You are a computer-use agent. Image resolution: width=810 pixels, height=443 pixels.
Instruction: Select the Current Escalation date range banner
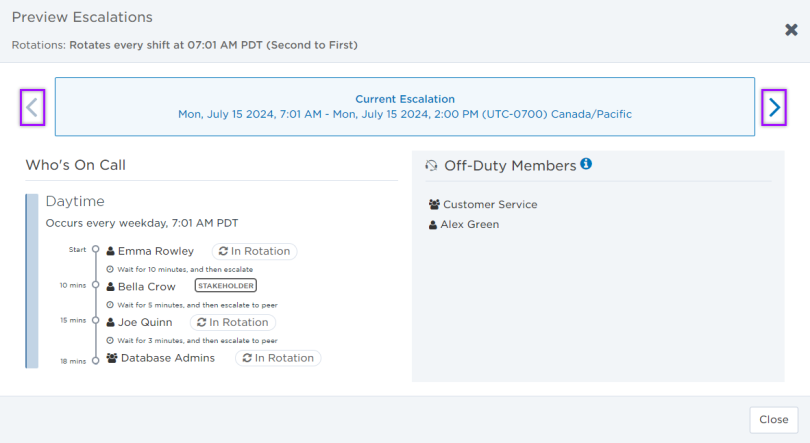coord(404,107)
